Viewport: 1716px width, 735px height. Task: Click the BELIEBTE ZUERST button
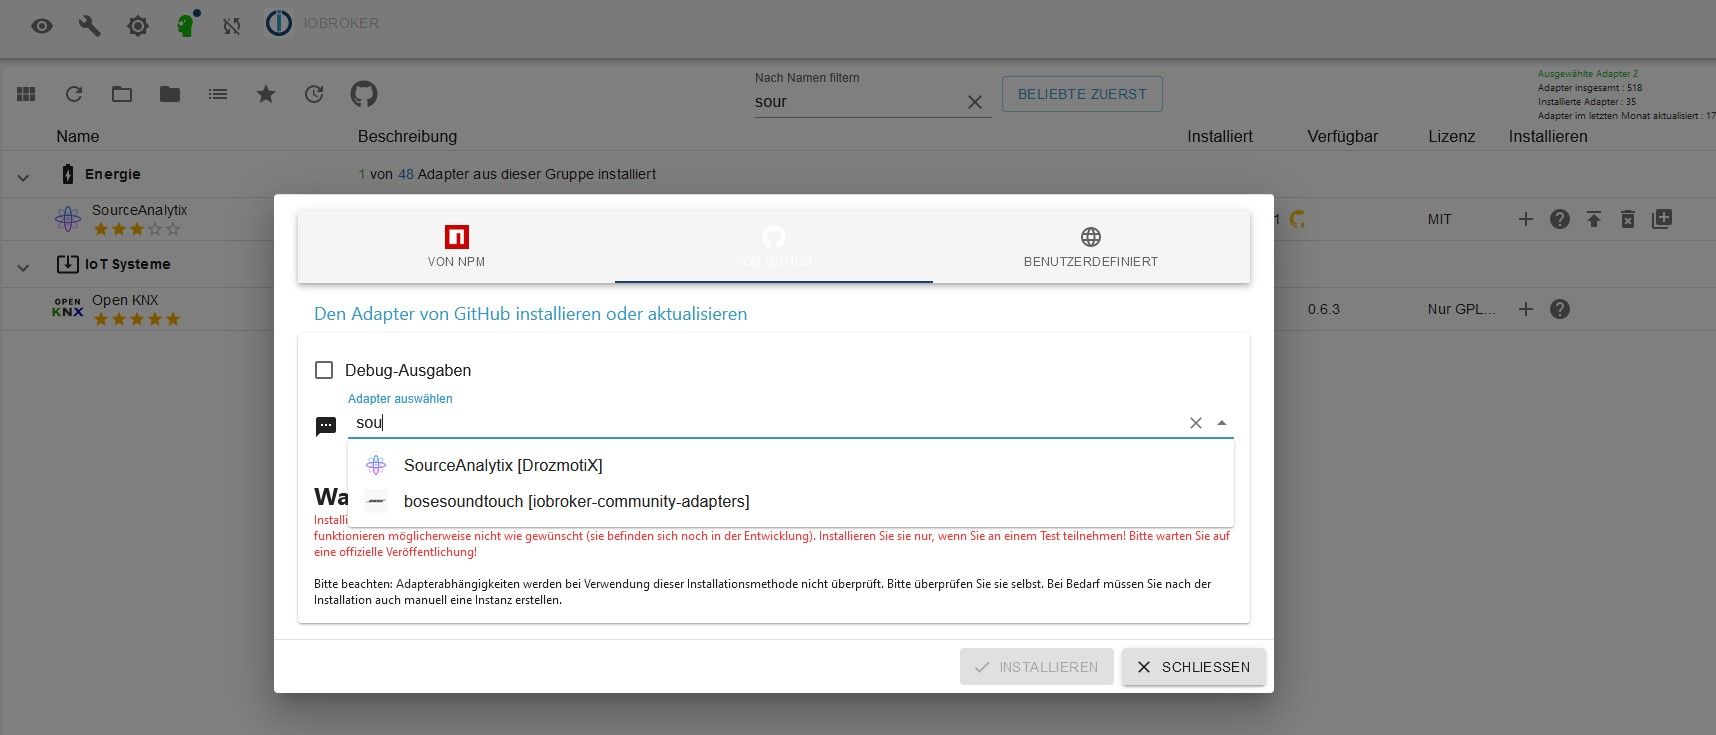(1082, 94)
